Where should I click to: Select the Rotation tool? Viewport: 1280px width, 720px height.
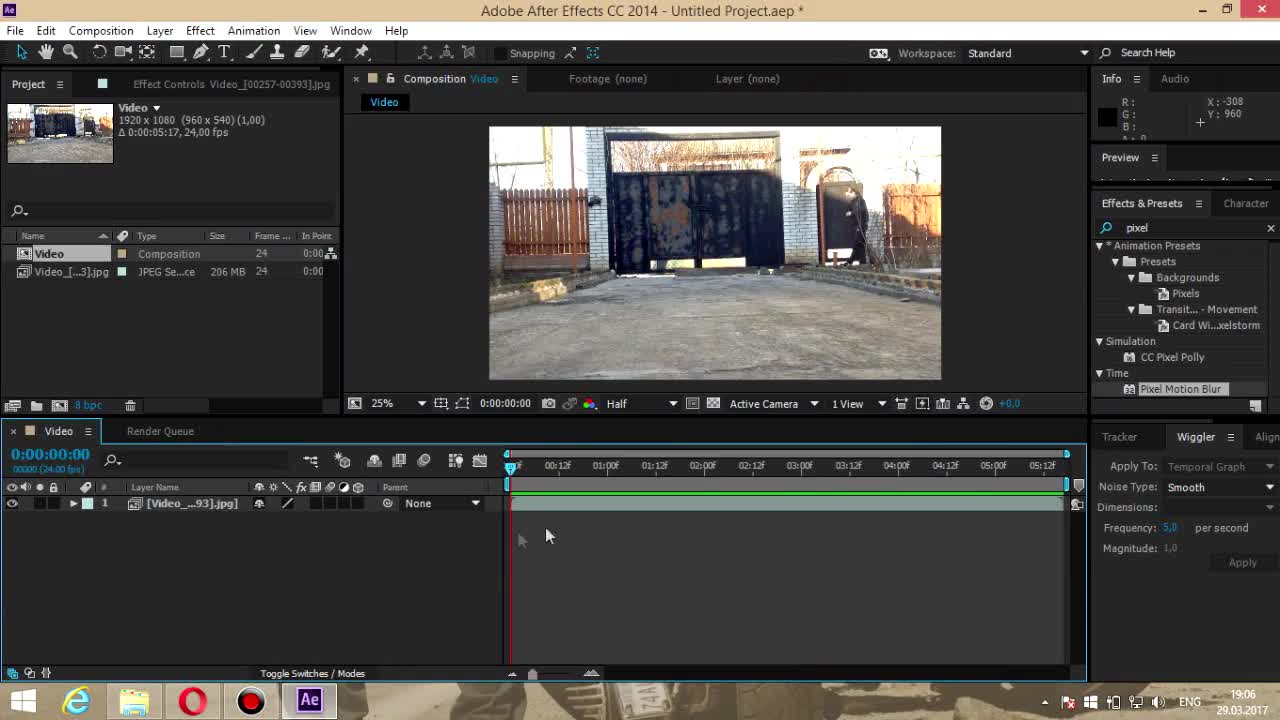click(99, 52)
